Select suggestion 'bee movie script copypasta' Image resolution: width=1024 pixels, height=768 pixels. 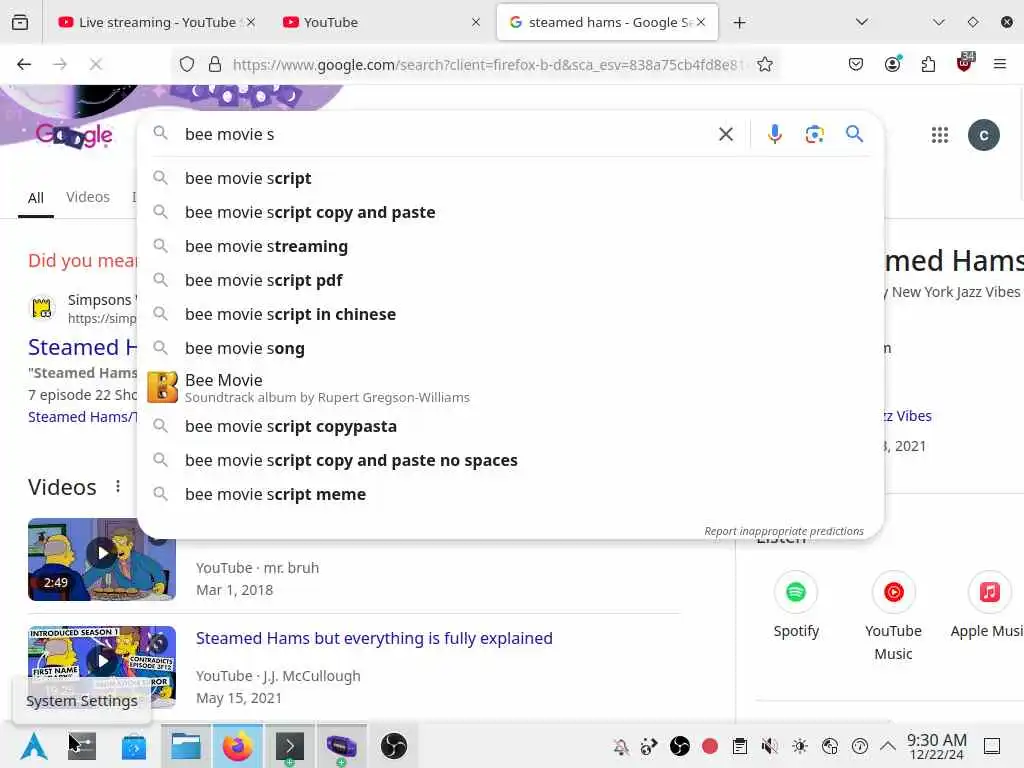tap(510, 426)
